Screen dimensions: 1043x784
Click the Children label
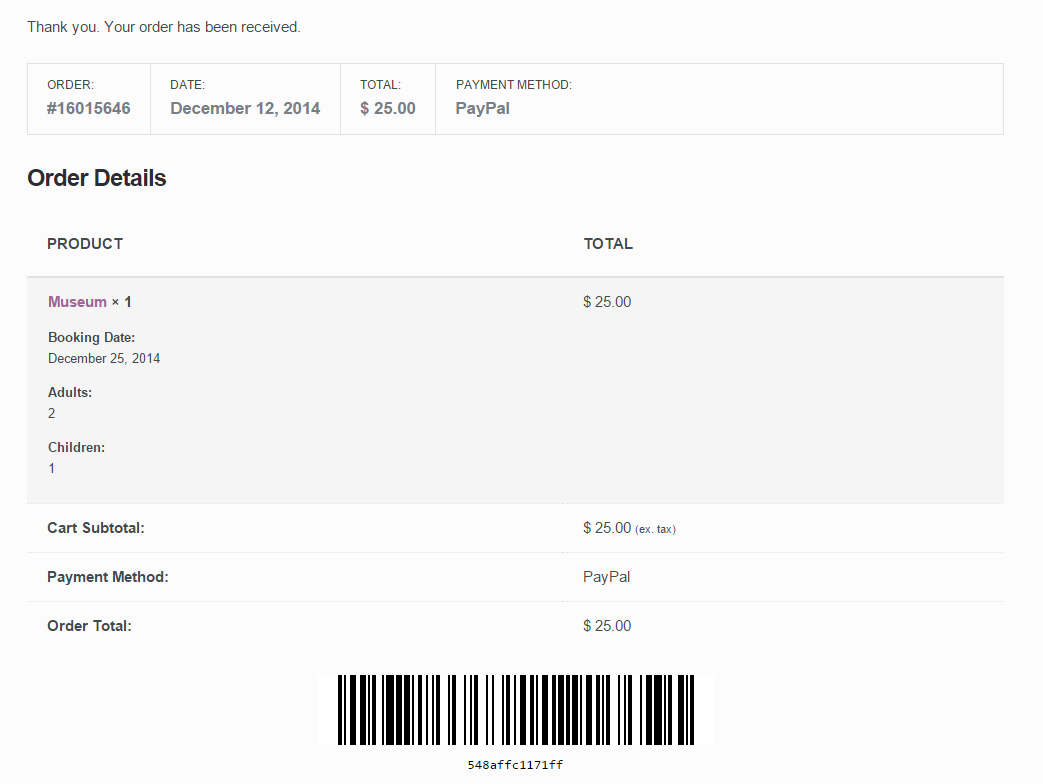click(x=76, y=448)
